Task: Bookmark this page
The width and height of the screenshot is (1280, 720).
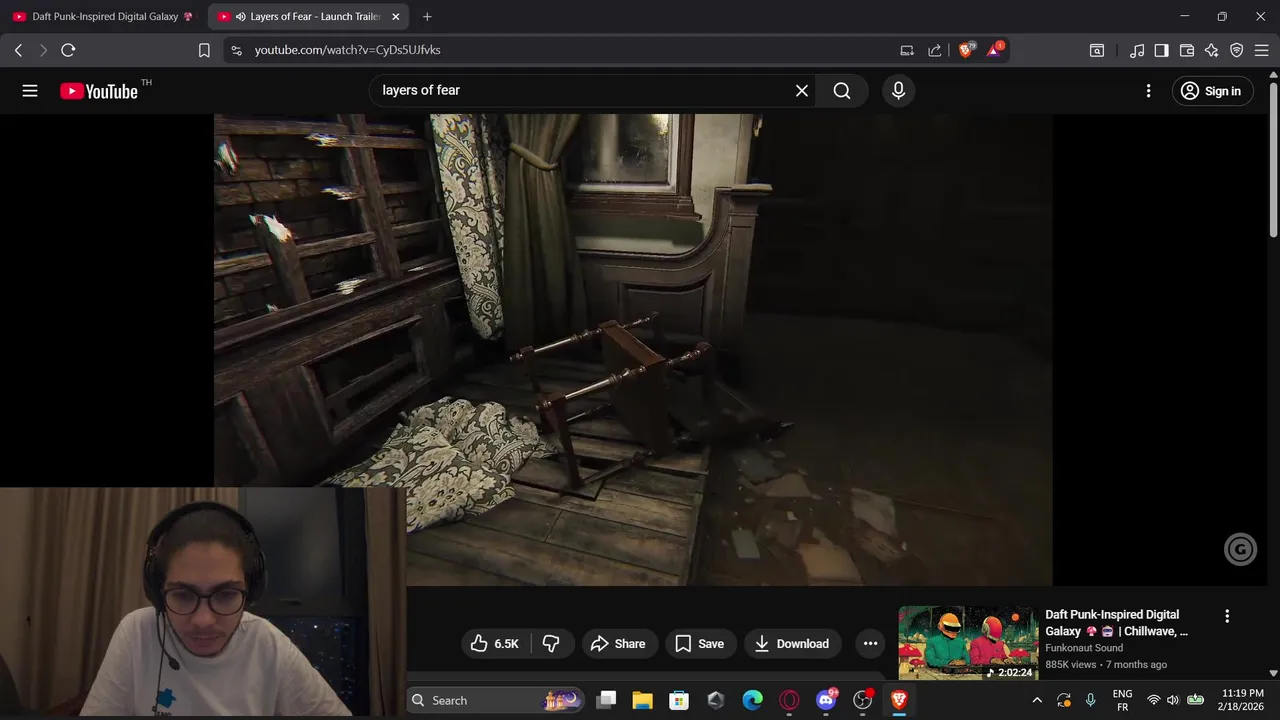Action: 204,50
